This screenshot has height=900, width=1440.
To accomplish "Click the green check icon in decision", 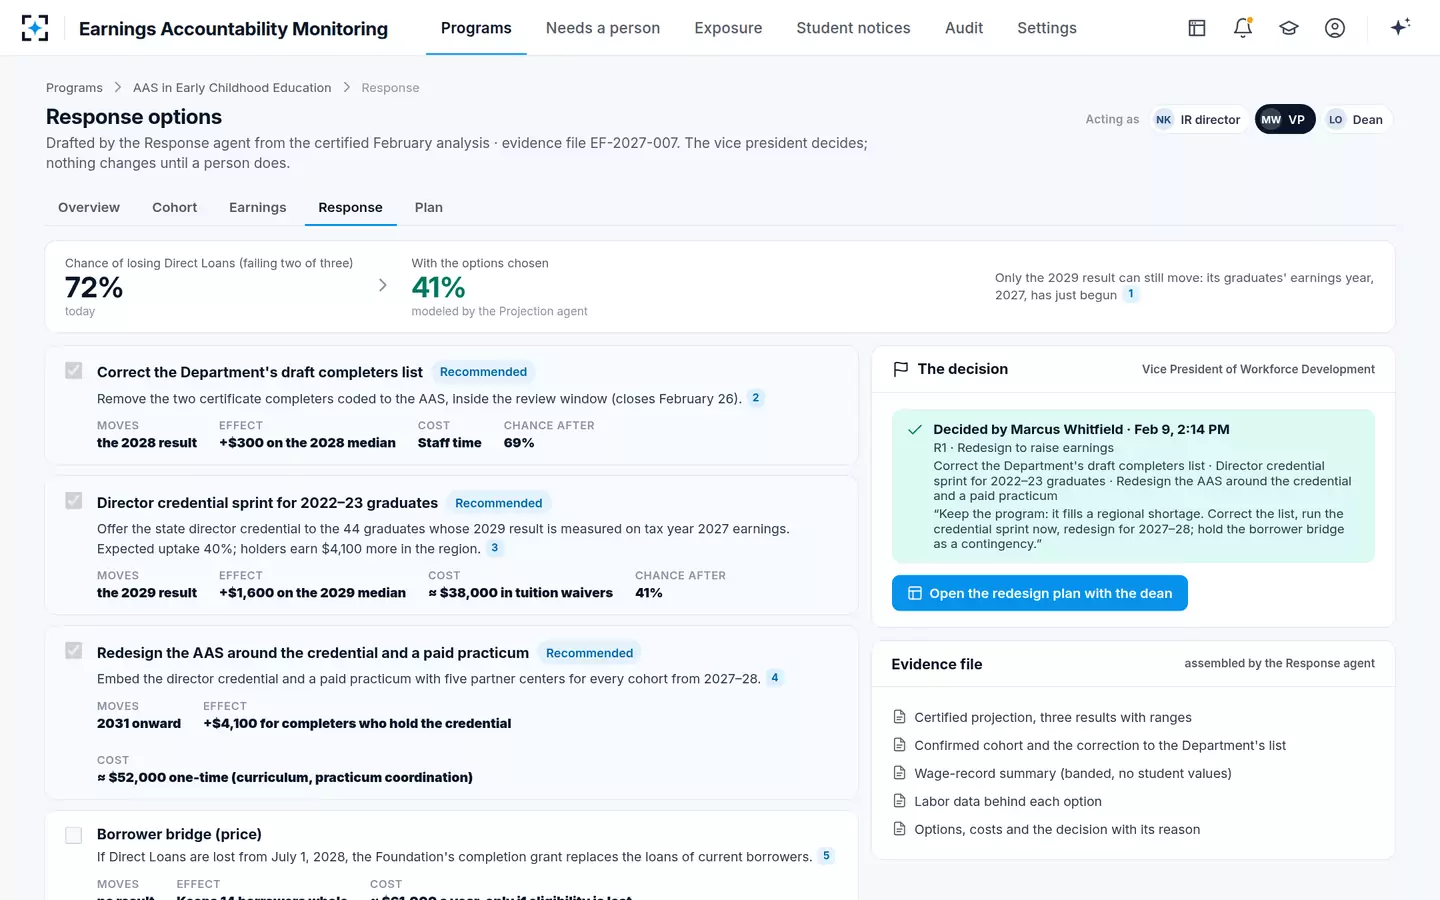I will pos(914,430).
